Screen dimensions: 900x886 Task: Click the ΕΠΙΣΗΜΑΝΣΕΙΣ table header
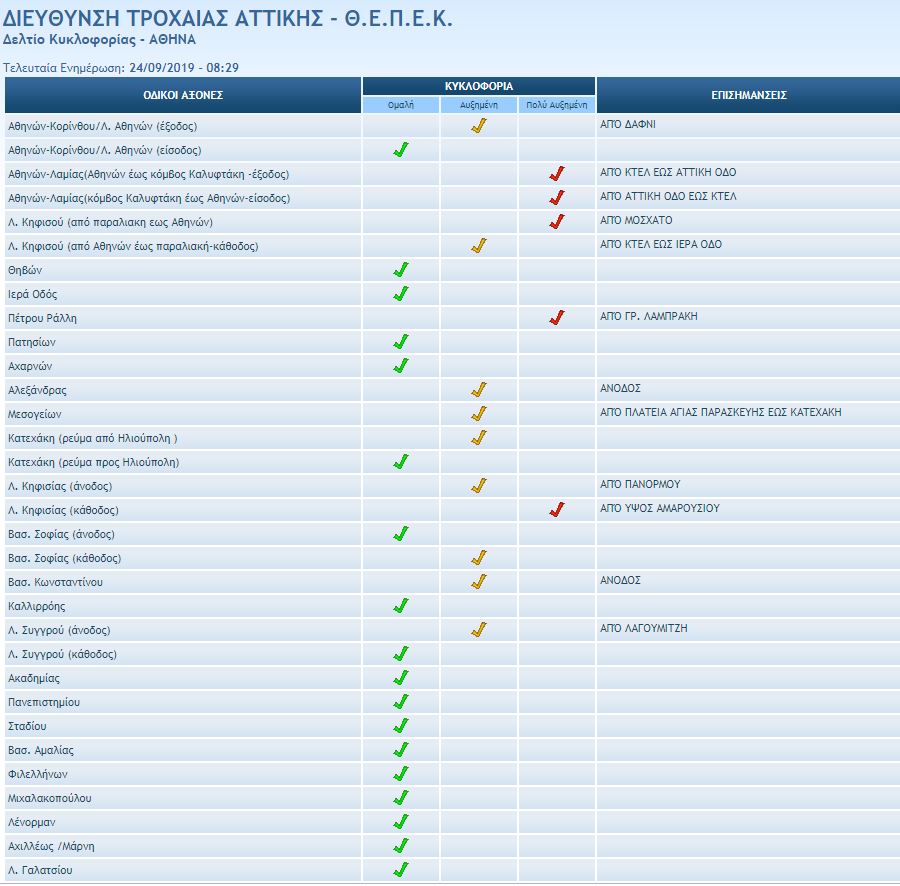coord(748,95)
